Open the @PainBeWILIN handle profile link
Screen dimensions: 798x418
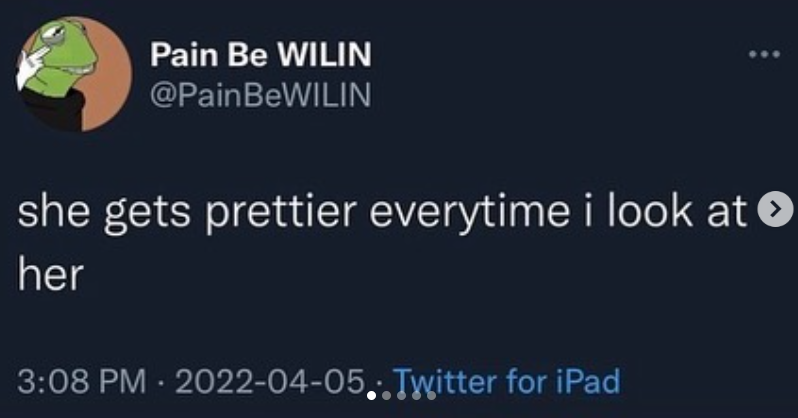(x=260, y=95)
